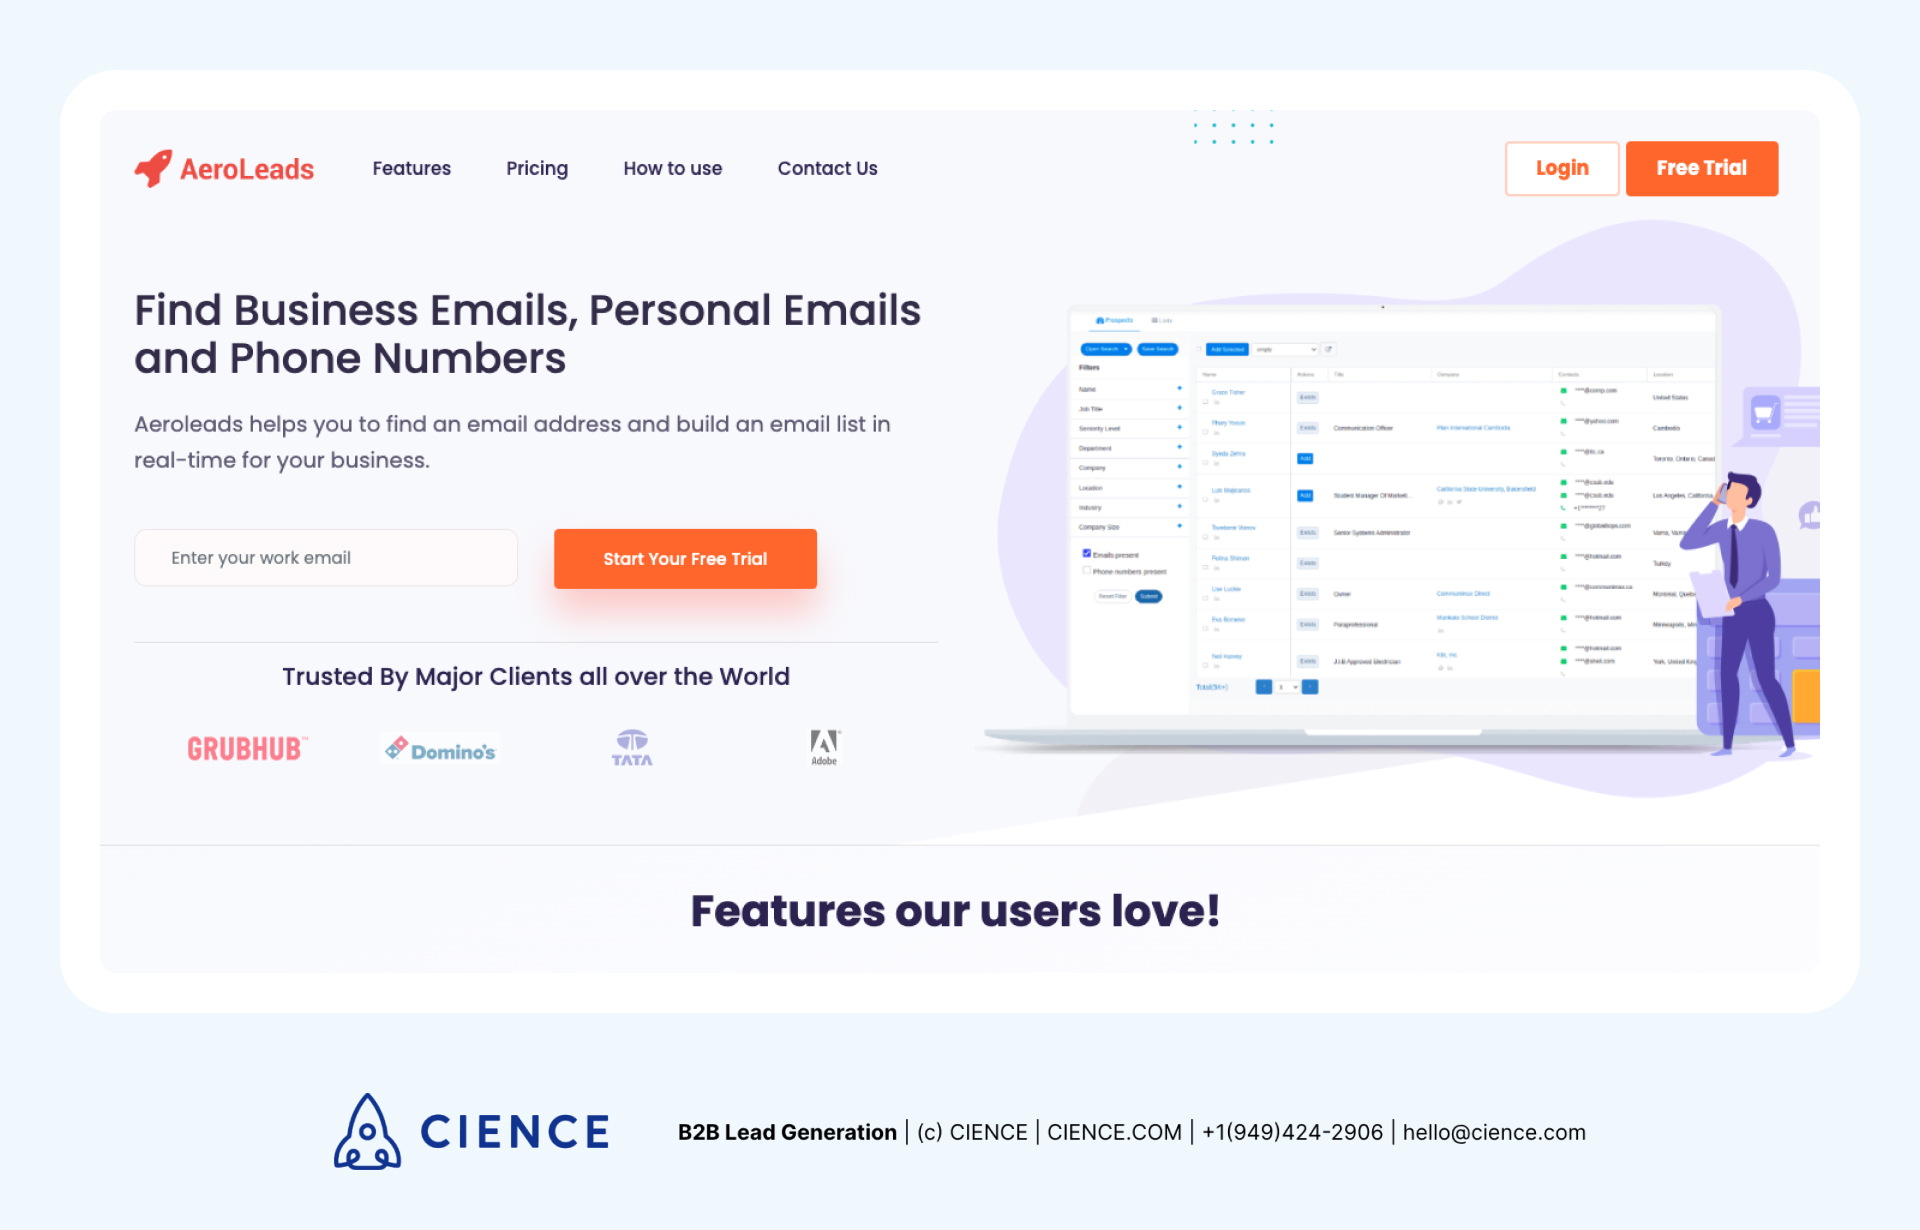This screenshot has width=1920, height=1230.
Task: Click the How to use navigation link
Action: tap(673, 168)
